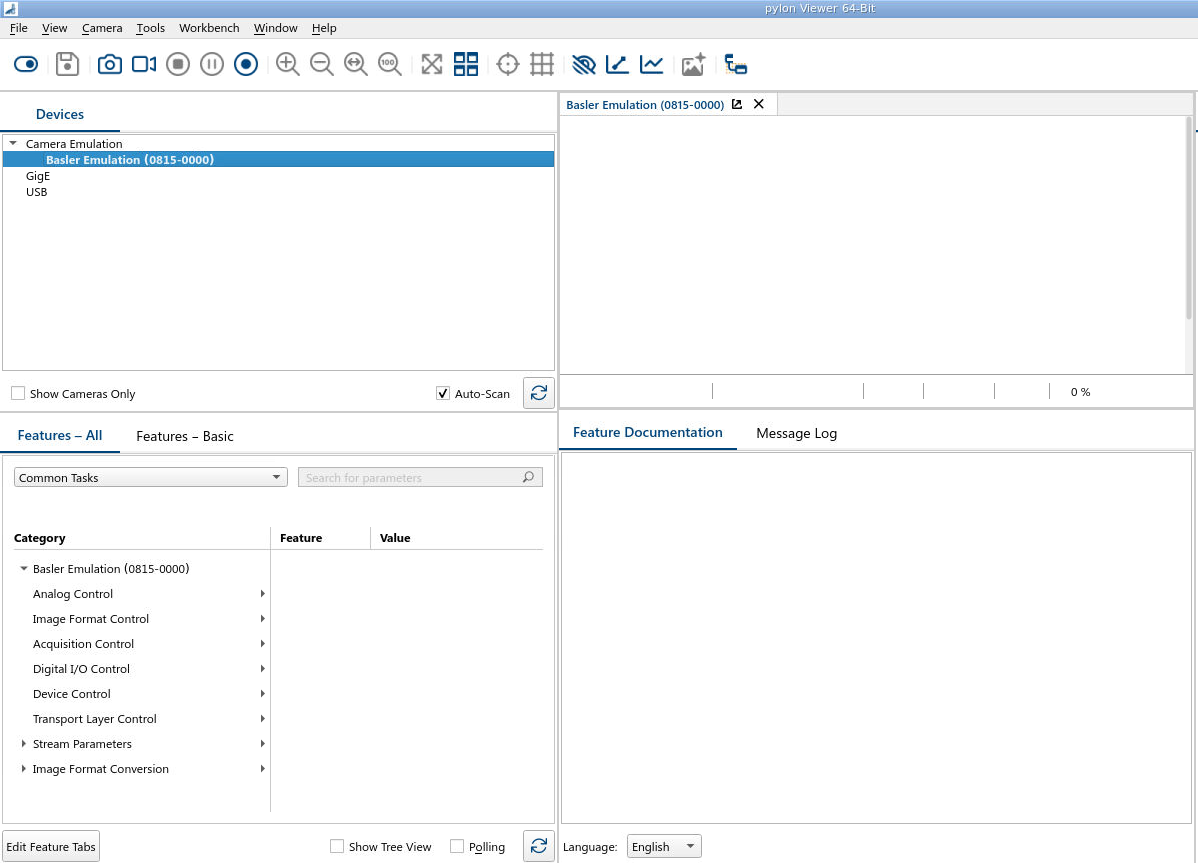1198x864 pixels.
Task: Close the Basler Emulation (0815-0000) image tab
Action: point(759,104)
